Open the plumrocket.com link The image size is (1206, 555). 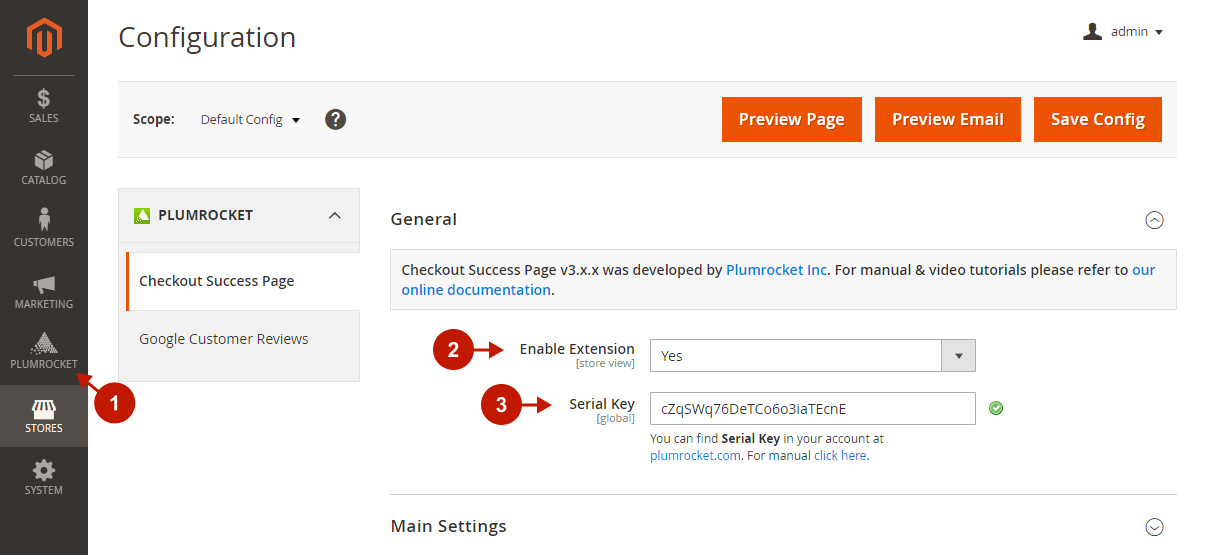(x=695, y=455)
